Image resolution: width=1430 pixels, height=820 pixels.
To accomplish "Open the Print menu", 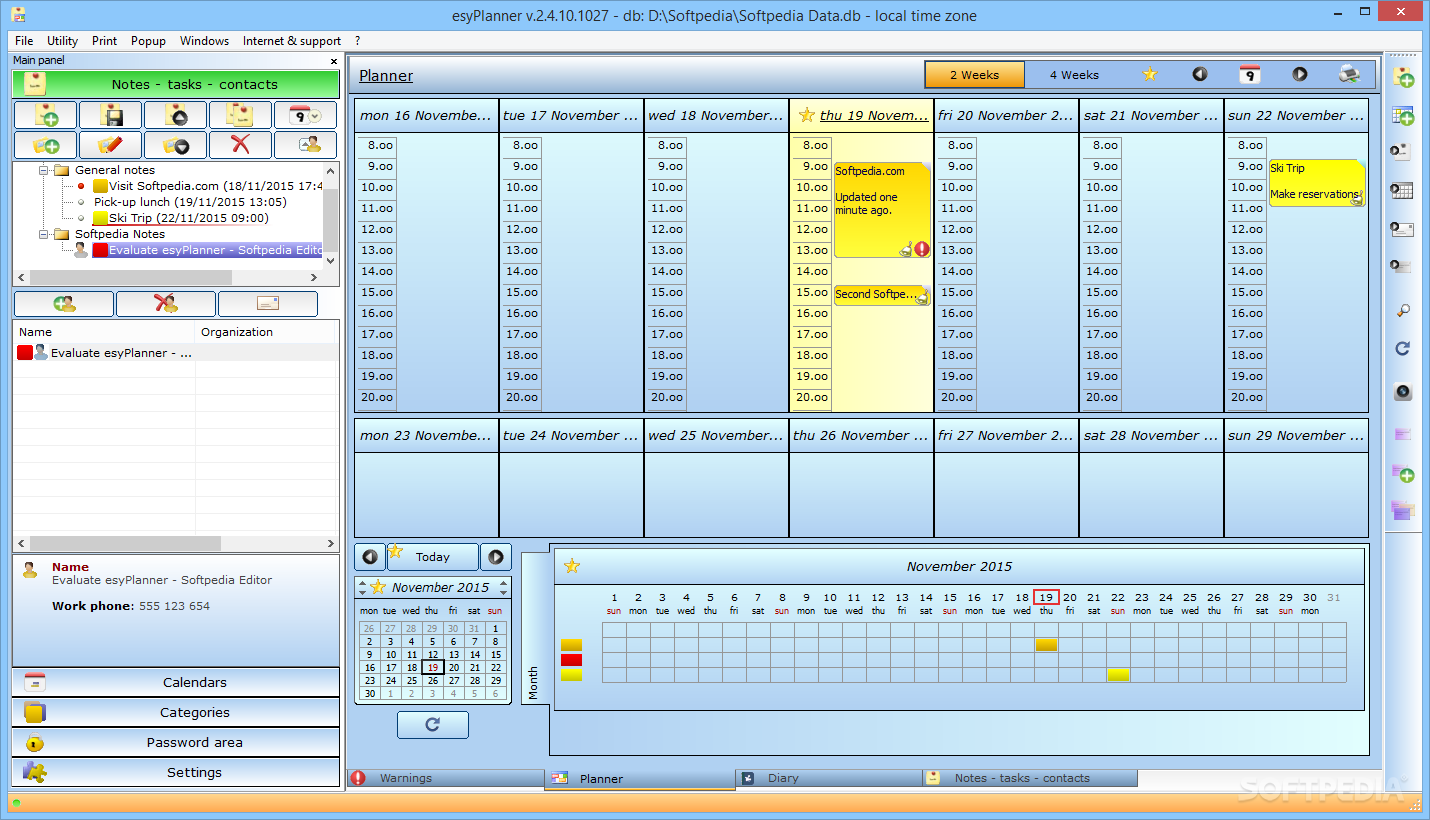I will click(104, 41).
